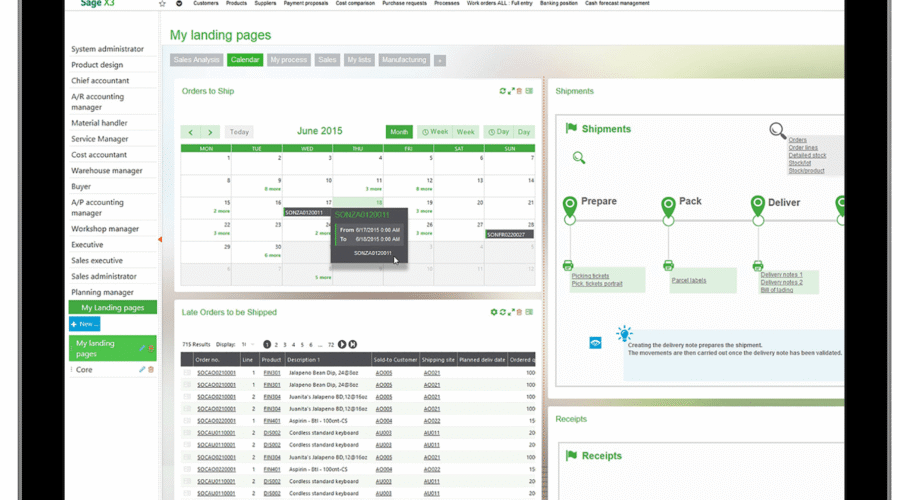The height and width of the screenshot is (500, 900).
Task: Click printer icon above Picking tickets
Action: pos(568,266)
